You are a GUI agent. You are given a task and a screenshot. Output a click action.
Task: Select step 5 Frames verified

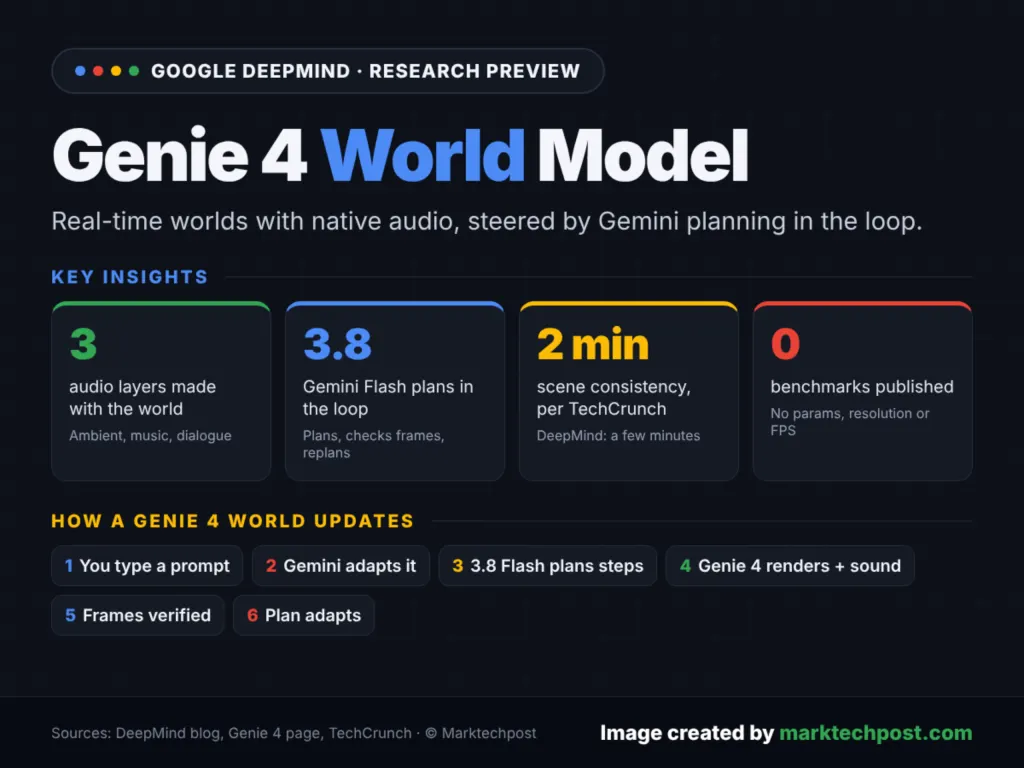tap(138, 615)
